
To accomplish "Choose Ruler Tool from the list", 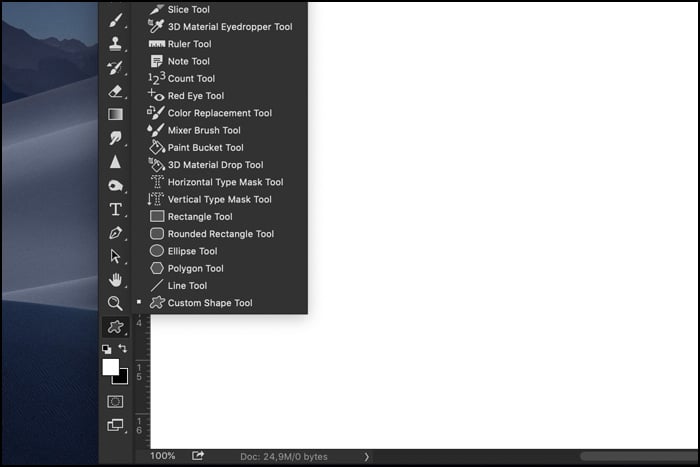I will point(220,44).
